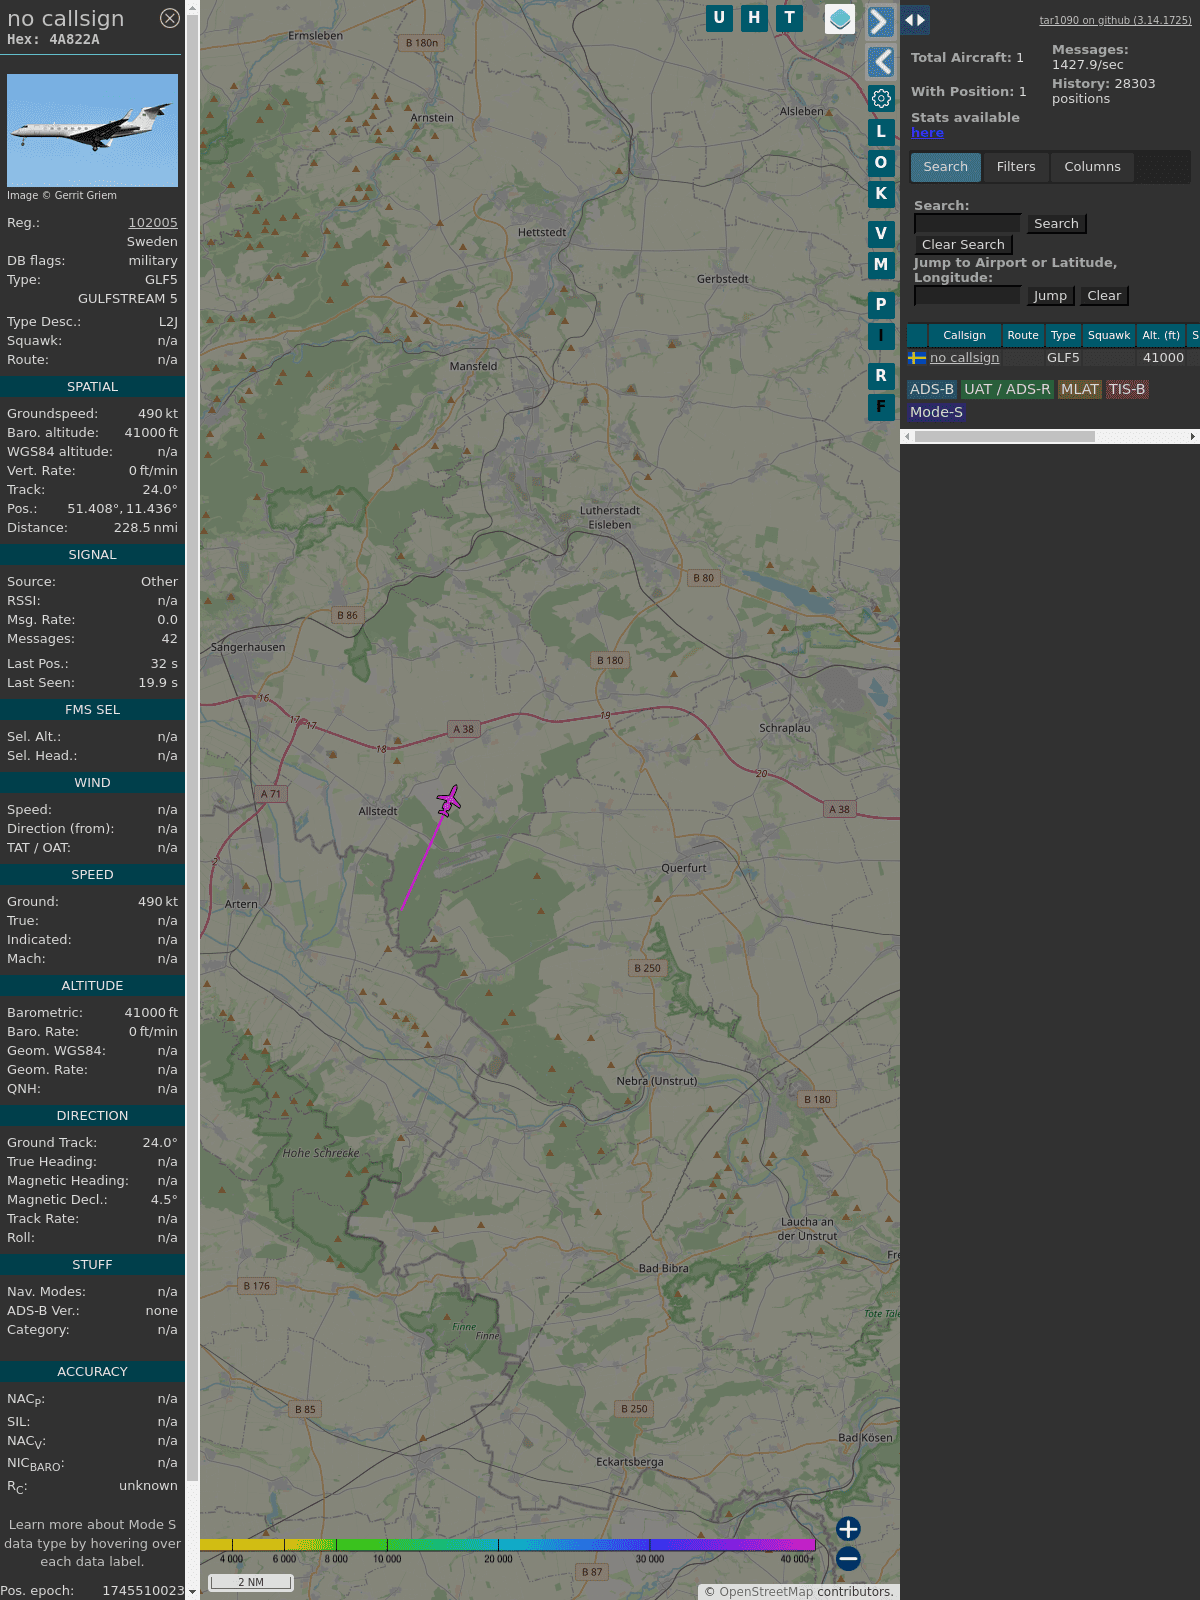This screenshot has width=1200, height=1600.
Task: Toggle the MLAT source legend
Action: coord(1080,390)
